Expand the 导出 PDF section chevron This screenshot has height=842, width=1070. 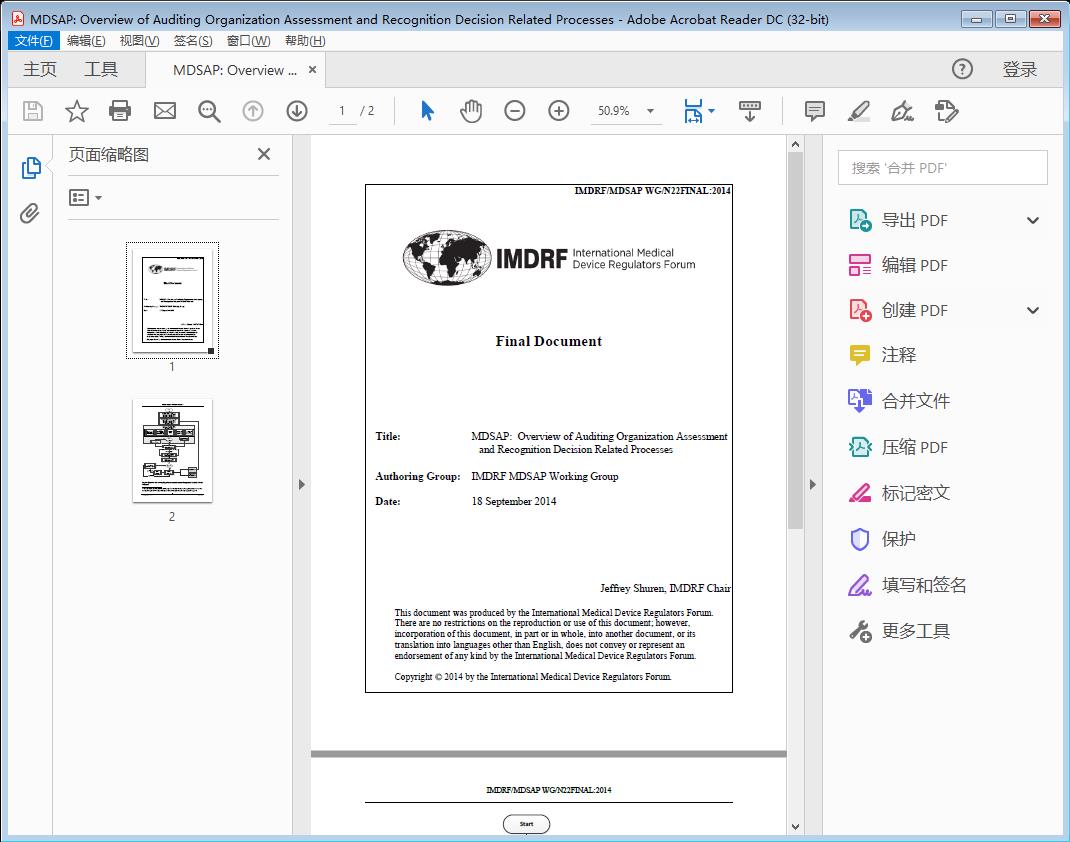[x=1032, y=219]
